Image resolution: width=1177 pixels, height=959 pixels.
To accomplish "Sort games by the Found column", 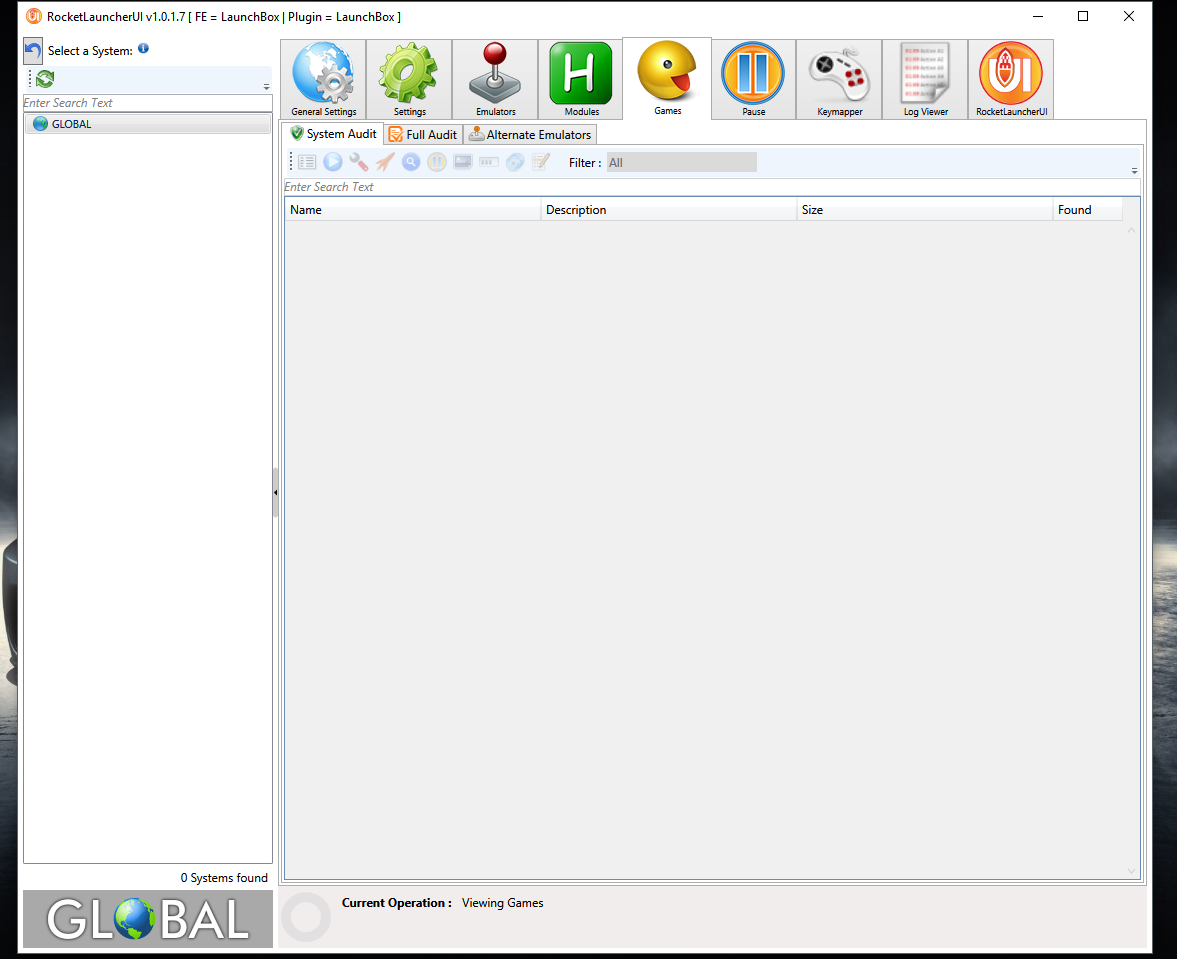I will [x=1088, y=210].
